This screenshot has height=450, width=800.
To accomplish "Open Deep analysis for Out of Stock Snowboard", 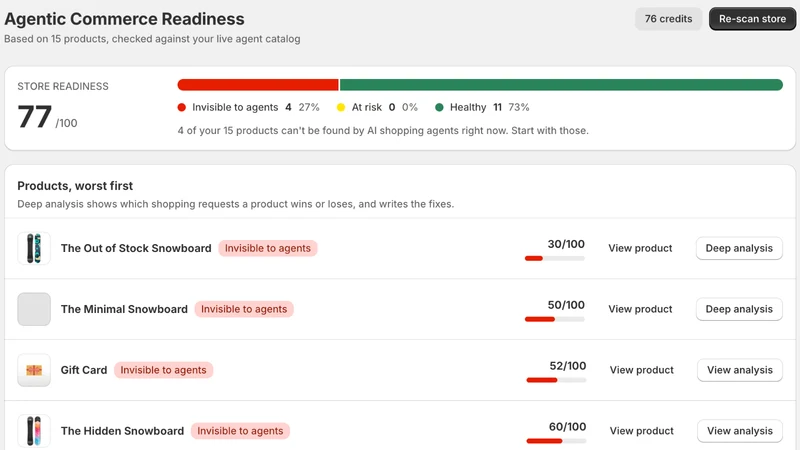I will 739,248.
